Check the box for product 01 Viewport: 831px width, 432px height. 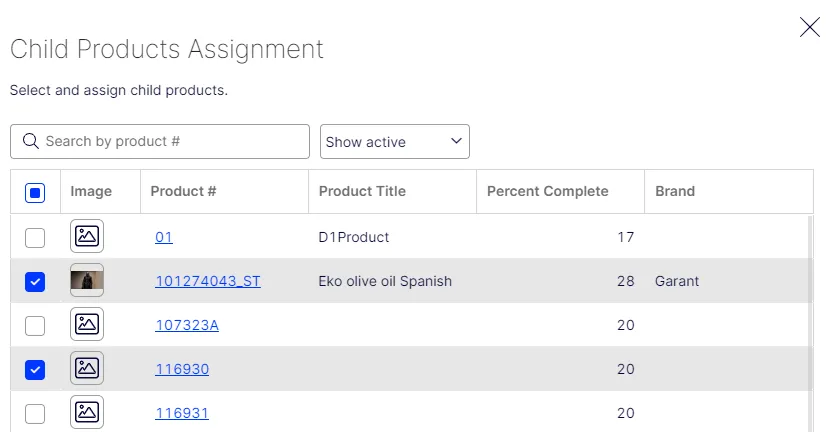[35, 237]
